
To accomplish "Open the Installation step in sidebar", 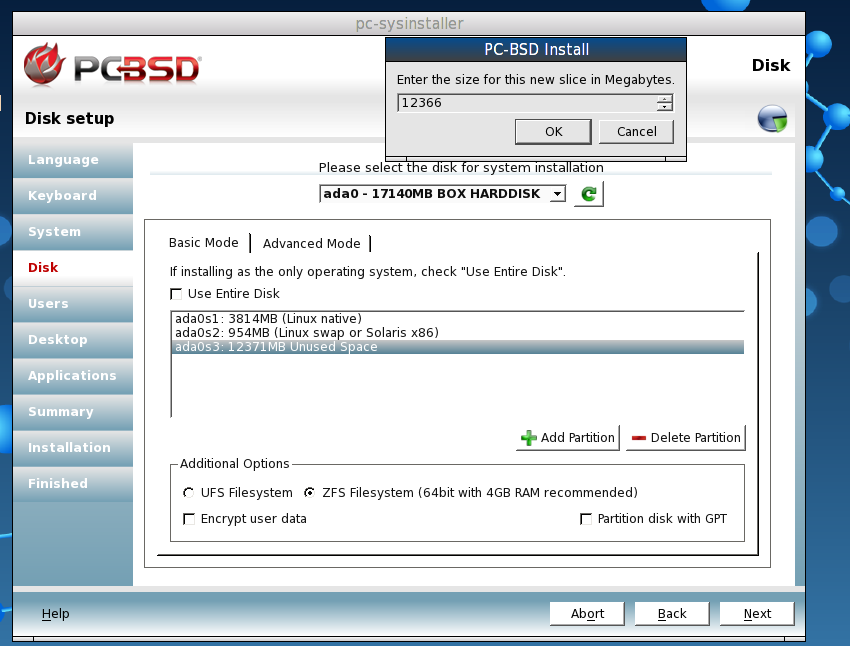I will coord(73,448).
